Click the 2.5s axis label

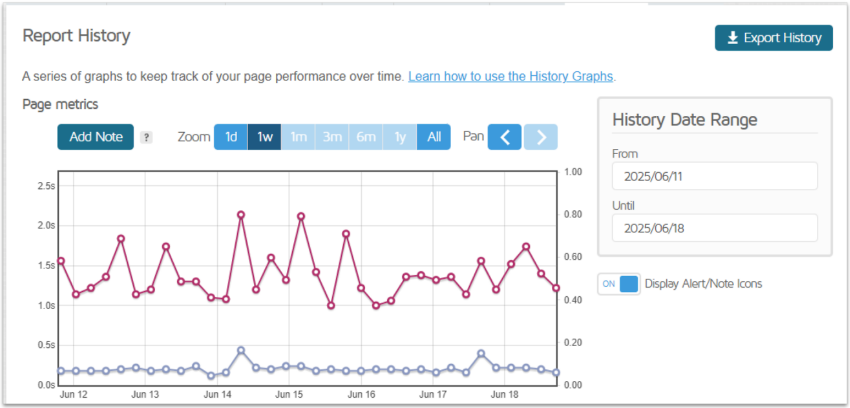click(x=47, y=186)
